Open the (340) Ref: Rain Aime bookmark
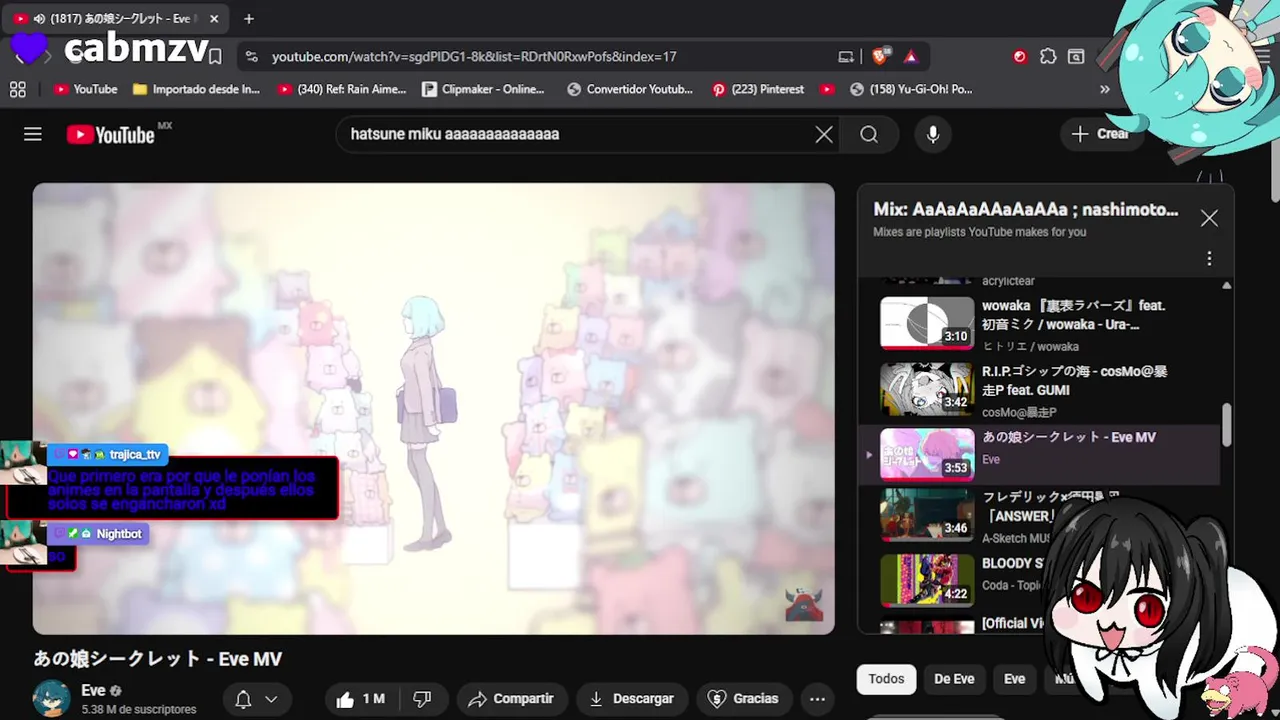Image resolution: width=1280 pixels, height=720 pixels. coord(343,89)
